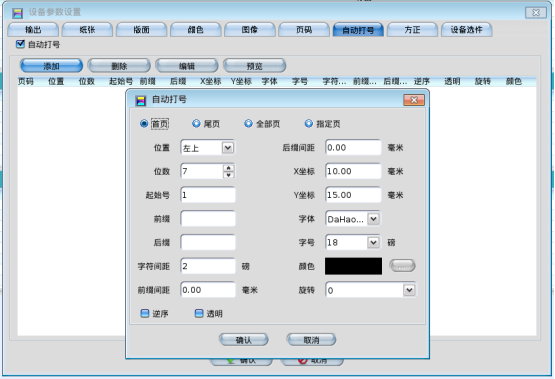
Task: Open the 字体 dropdown showing DaHao
Action: (373, 219)
